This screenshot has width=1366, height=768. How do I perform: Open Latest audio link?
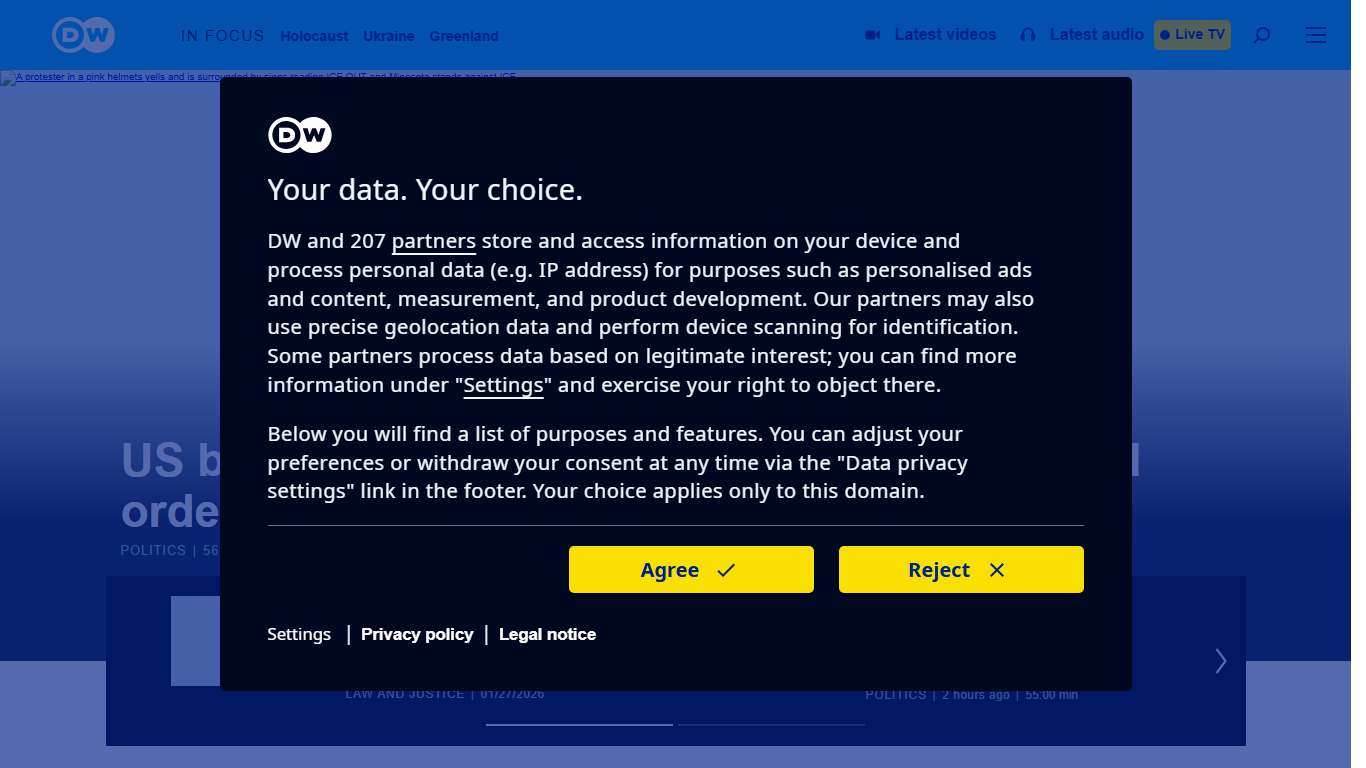[1096, 35]
